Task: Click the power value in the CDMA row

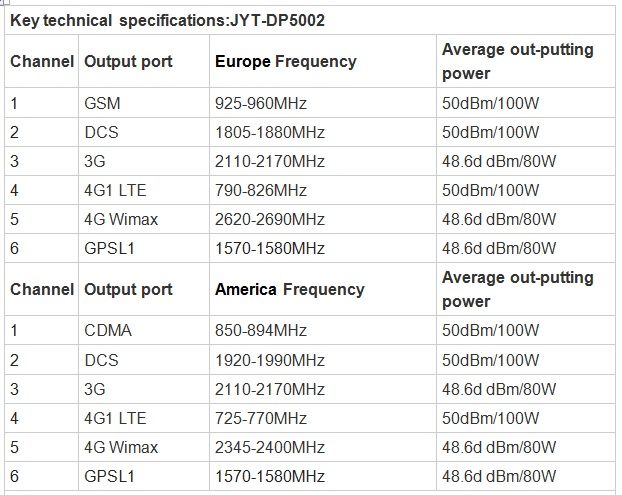Action: [x=491, y=331]
